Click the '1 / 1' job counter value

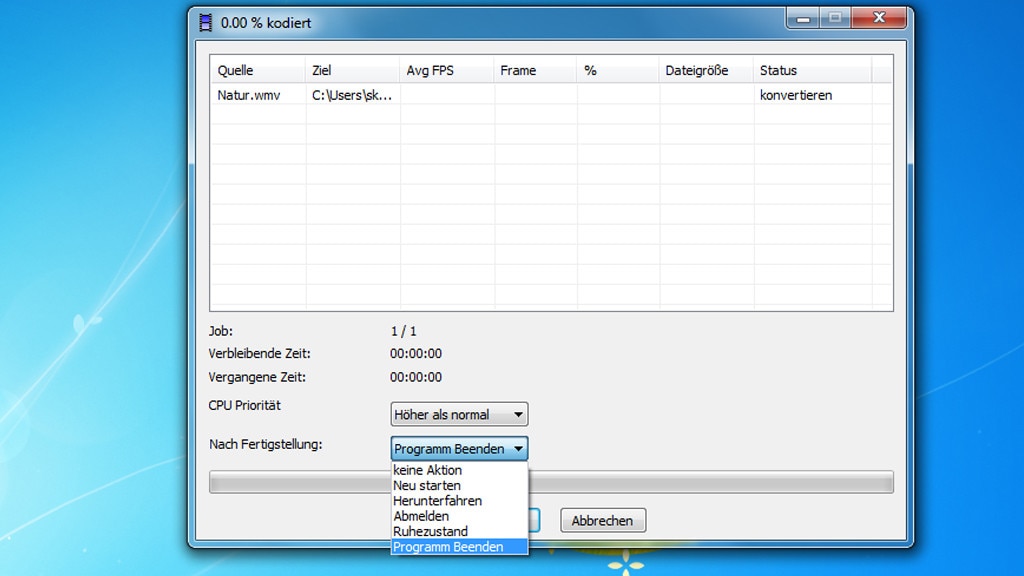pyautogui.click(x=404, y=331)
